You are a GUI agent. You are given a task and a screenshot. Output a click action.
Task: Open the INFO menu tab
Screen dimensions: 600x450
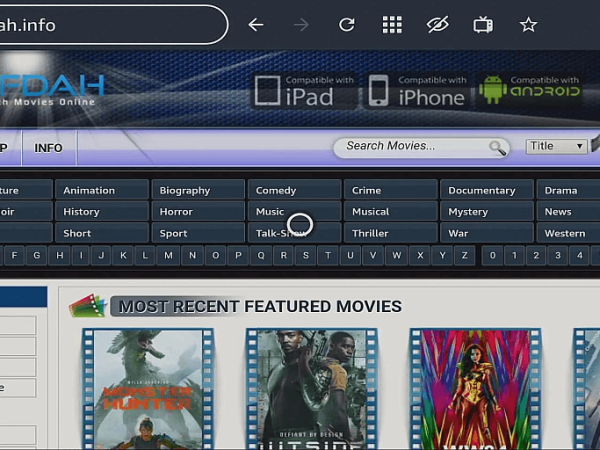pyautogui.click(x=49, y=148)
